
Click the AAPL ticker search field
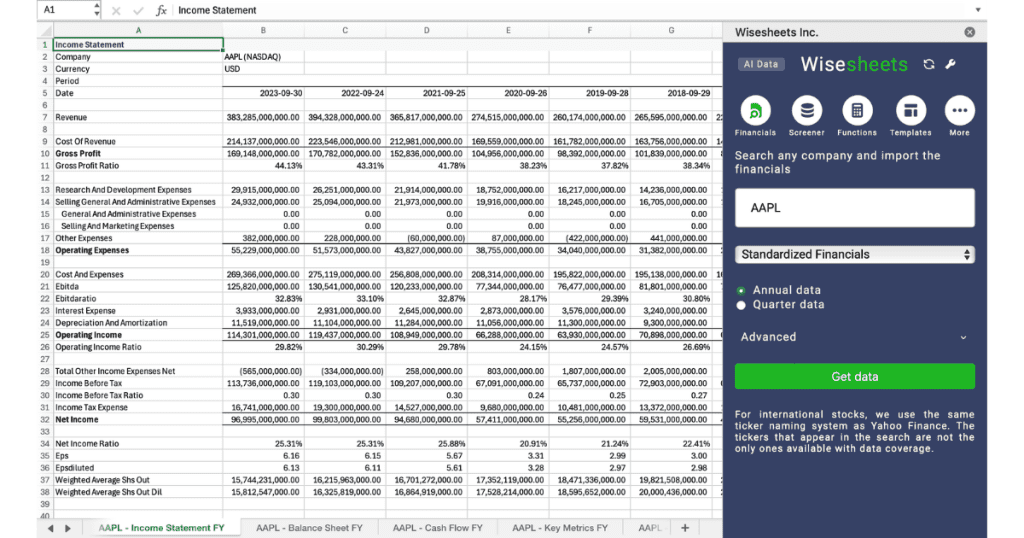pyautogui.click(x=854, y=208)
